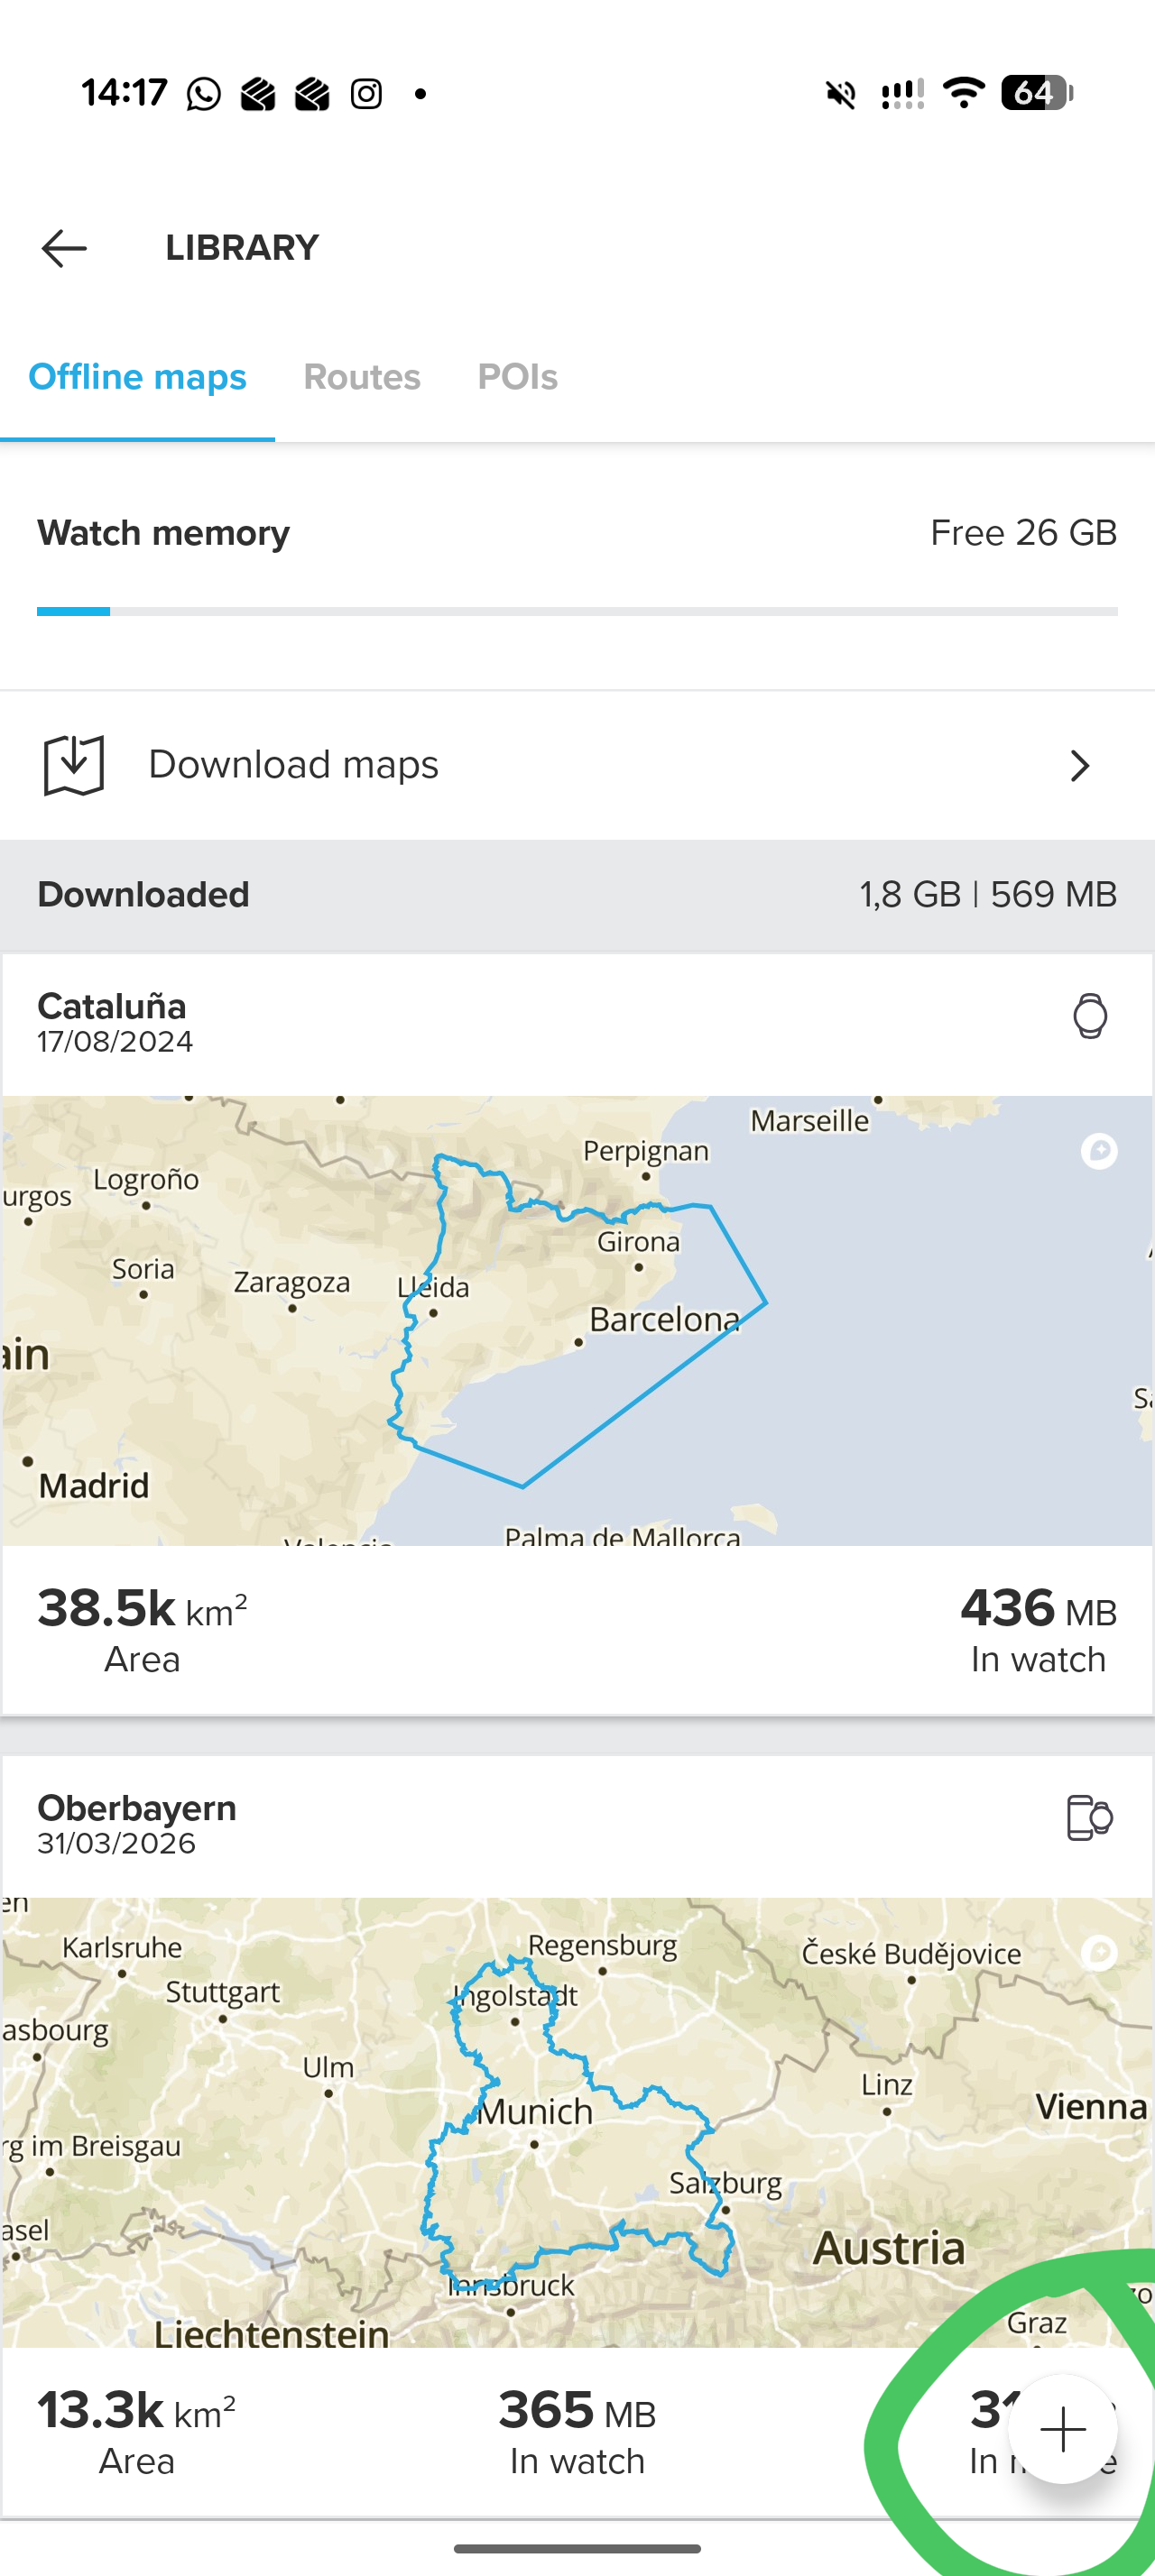Image resolution: width=1155 pixels, height=2576 pixels.
Task: Open the Cataluña map title
Action: tap(112, 1006)
